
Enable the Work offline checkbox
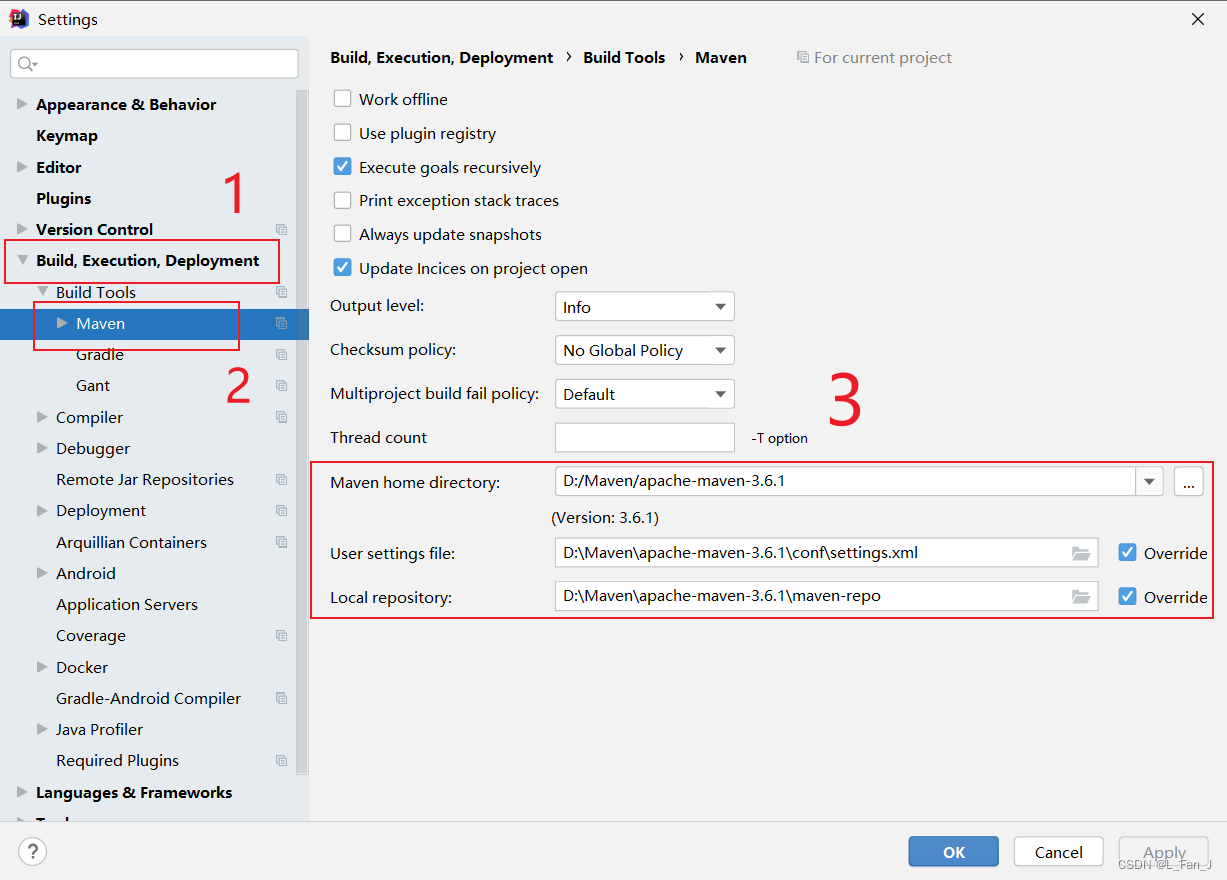[x=342, y=99]
